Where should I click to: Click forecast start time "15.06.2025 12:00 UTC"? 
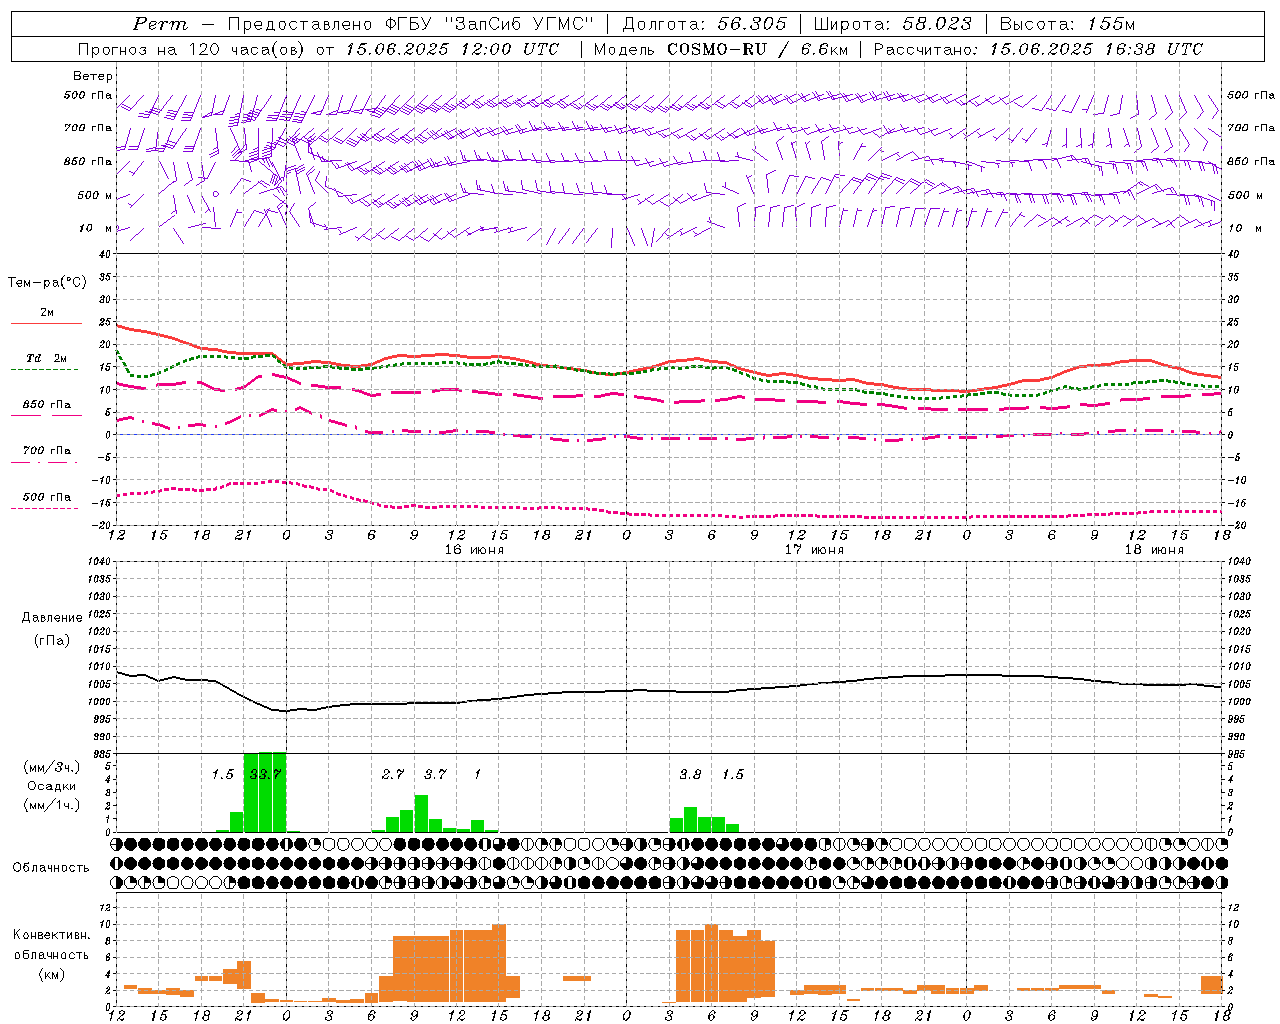tap(452, 49)
